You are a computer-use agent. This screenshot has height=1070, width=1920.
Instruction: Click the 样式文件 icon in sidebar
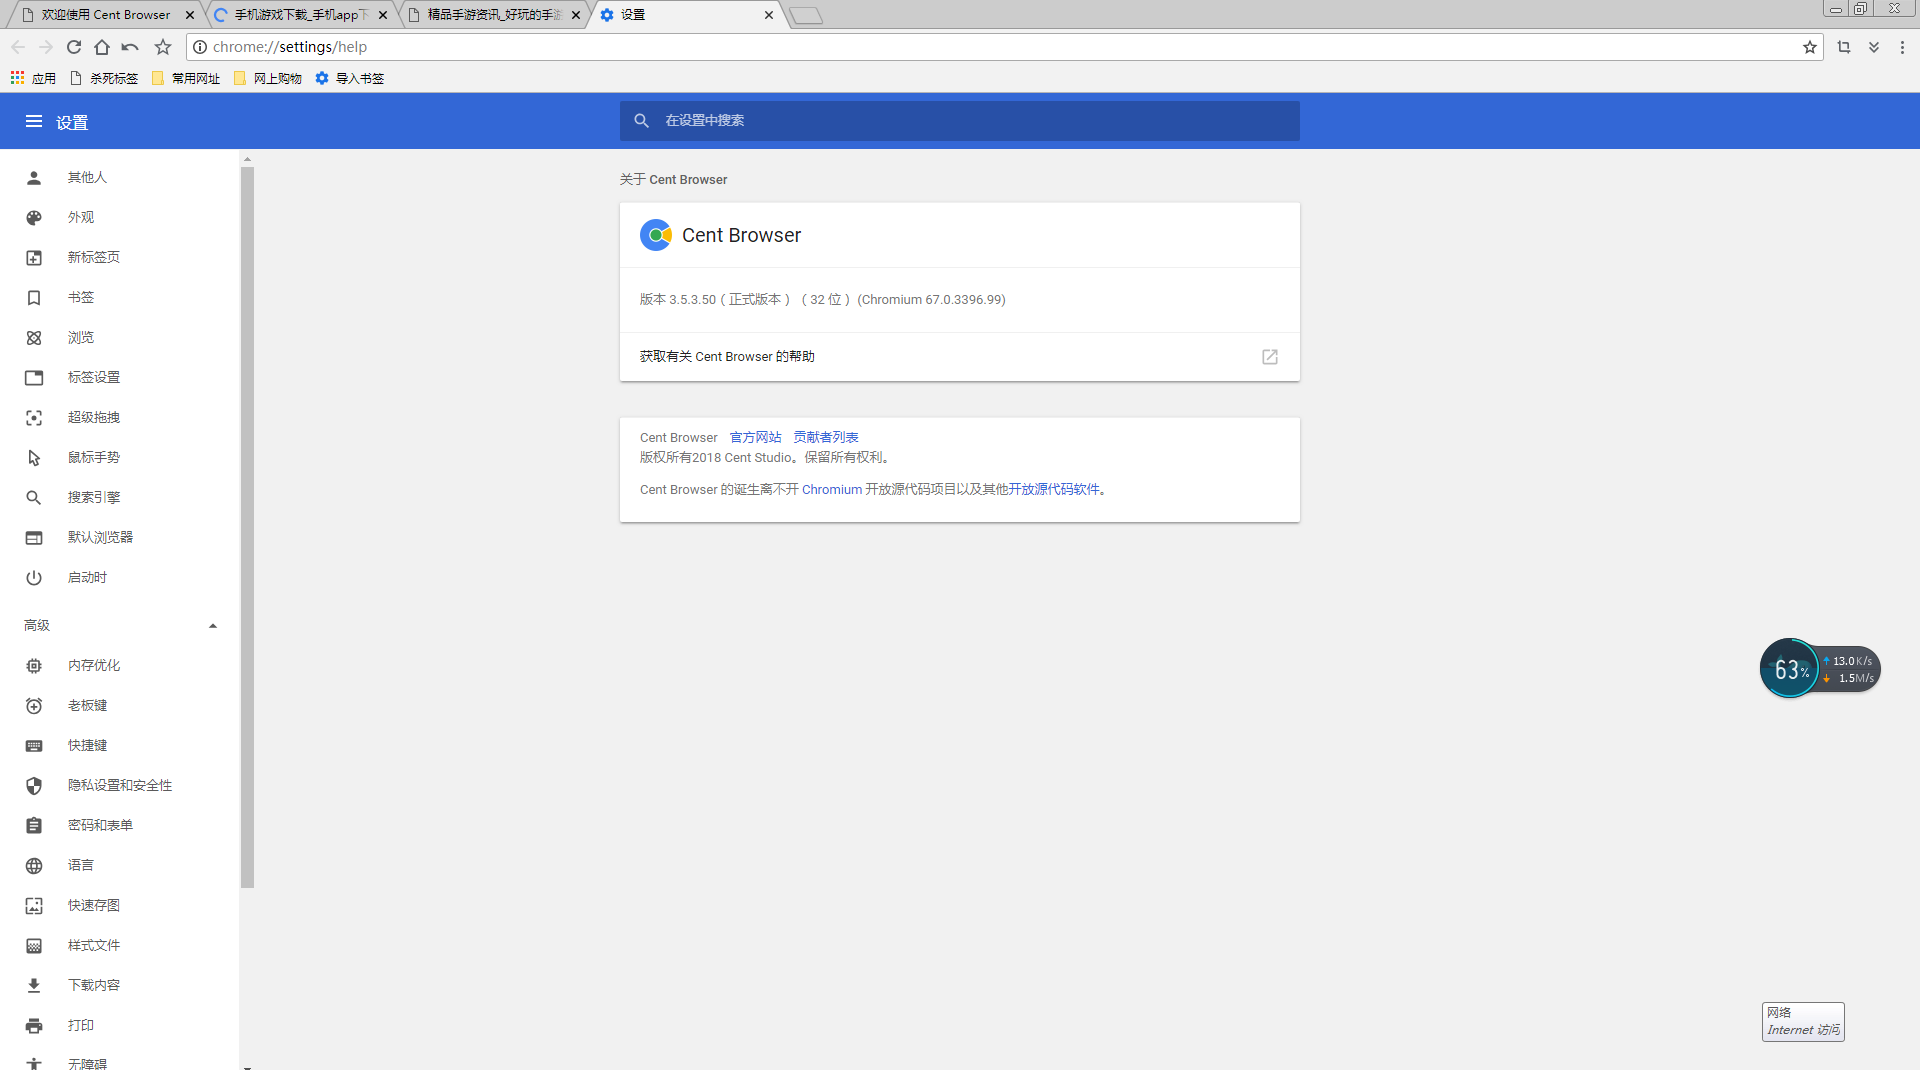pyautogui.click(x=34, y=945)
